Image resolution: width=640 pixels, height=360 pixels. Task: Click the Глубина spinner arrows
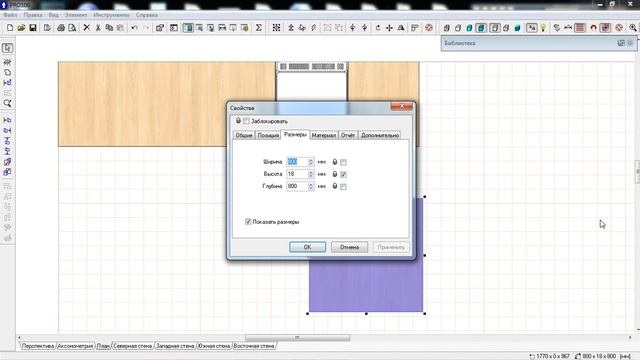pyautogui.click(x=311, y=187)
